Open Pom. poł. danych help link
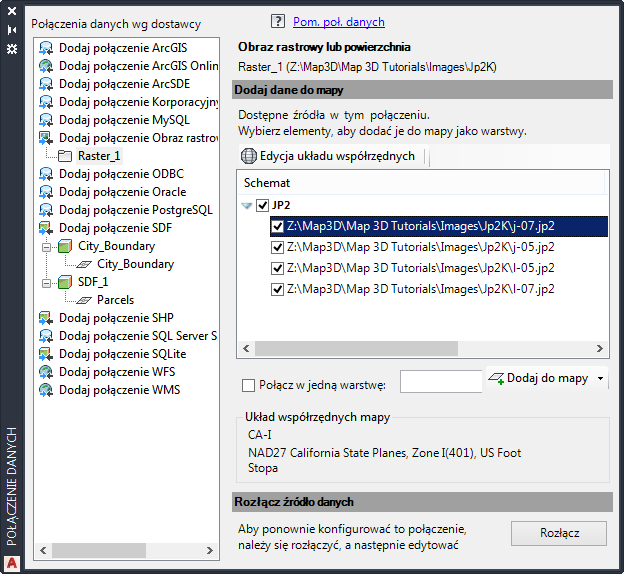The width and height of the screenshot is (624, 574). click(x=339, y=21)
